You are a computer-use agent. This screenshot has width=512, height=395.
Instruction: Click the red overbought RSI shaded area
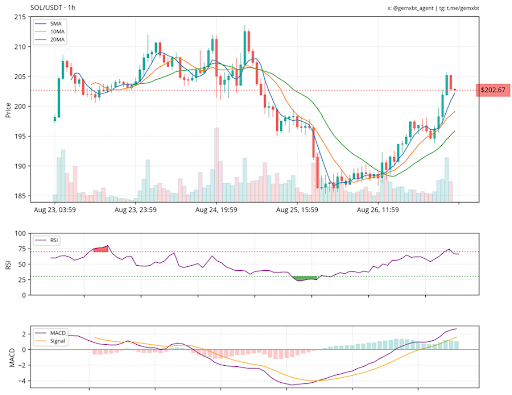[x=101, y=249]
